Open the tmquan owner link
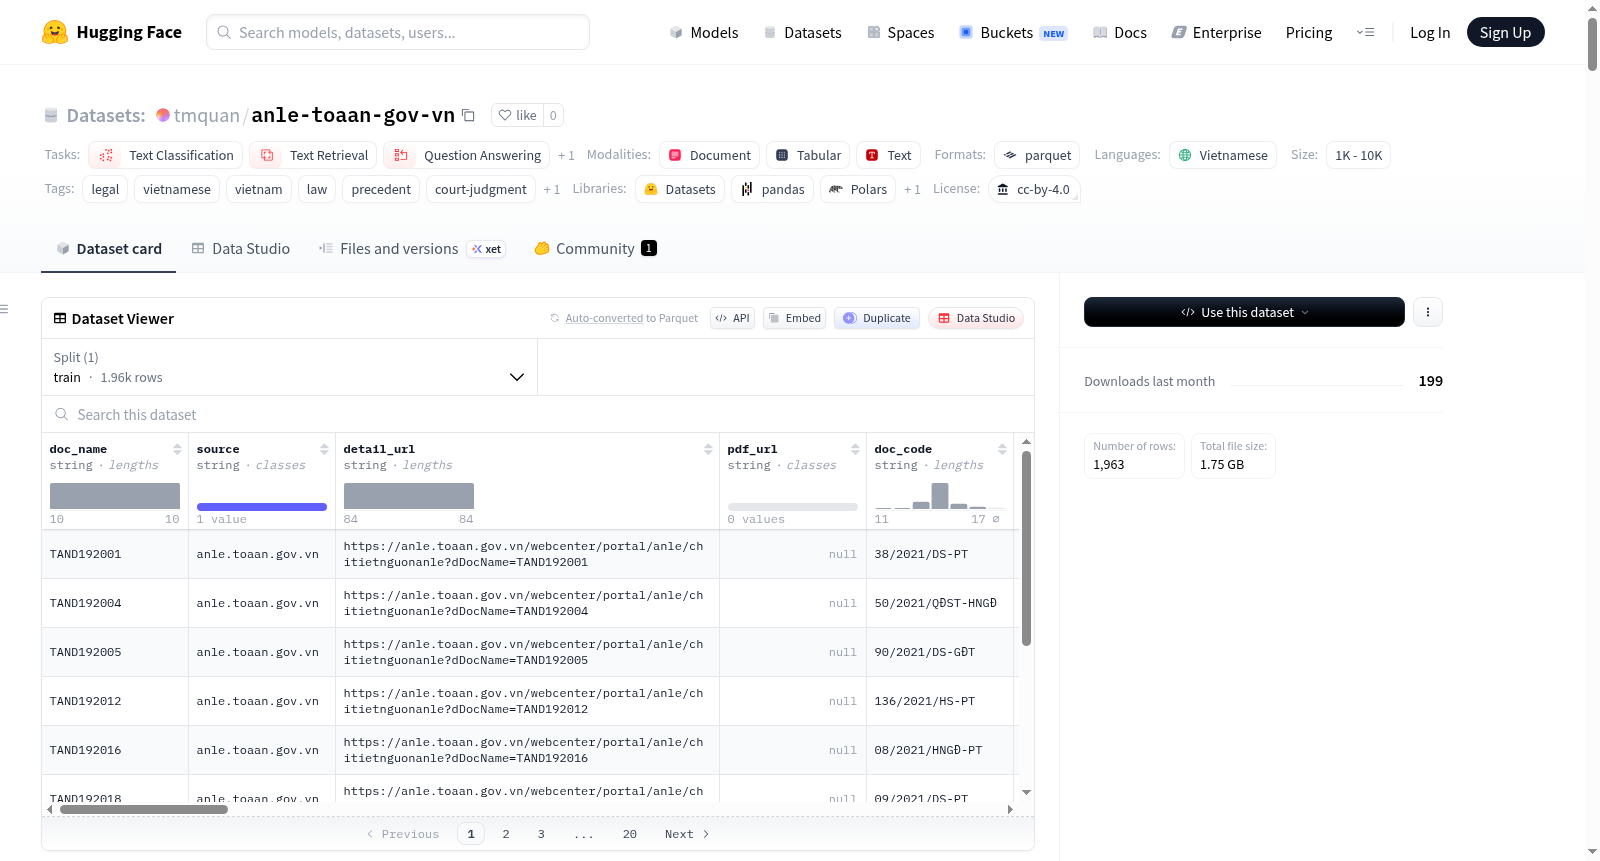This screenshot has height=861, width=1600. (x=206, y=115)
